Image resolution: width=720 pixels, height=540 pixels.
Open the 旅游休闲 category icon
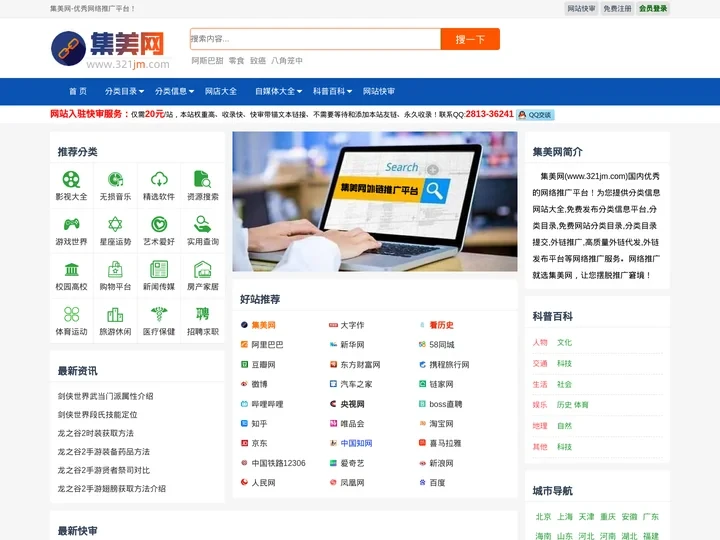point(115,315)
